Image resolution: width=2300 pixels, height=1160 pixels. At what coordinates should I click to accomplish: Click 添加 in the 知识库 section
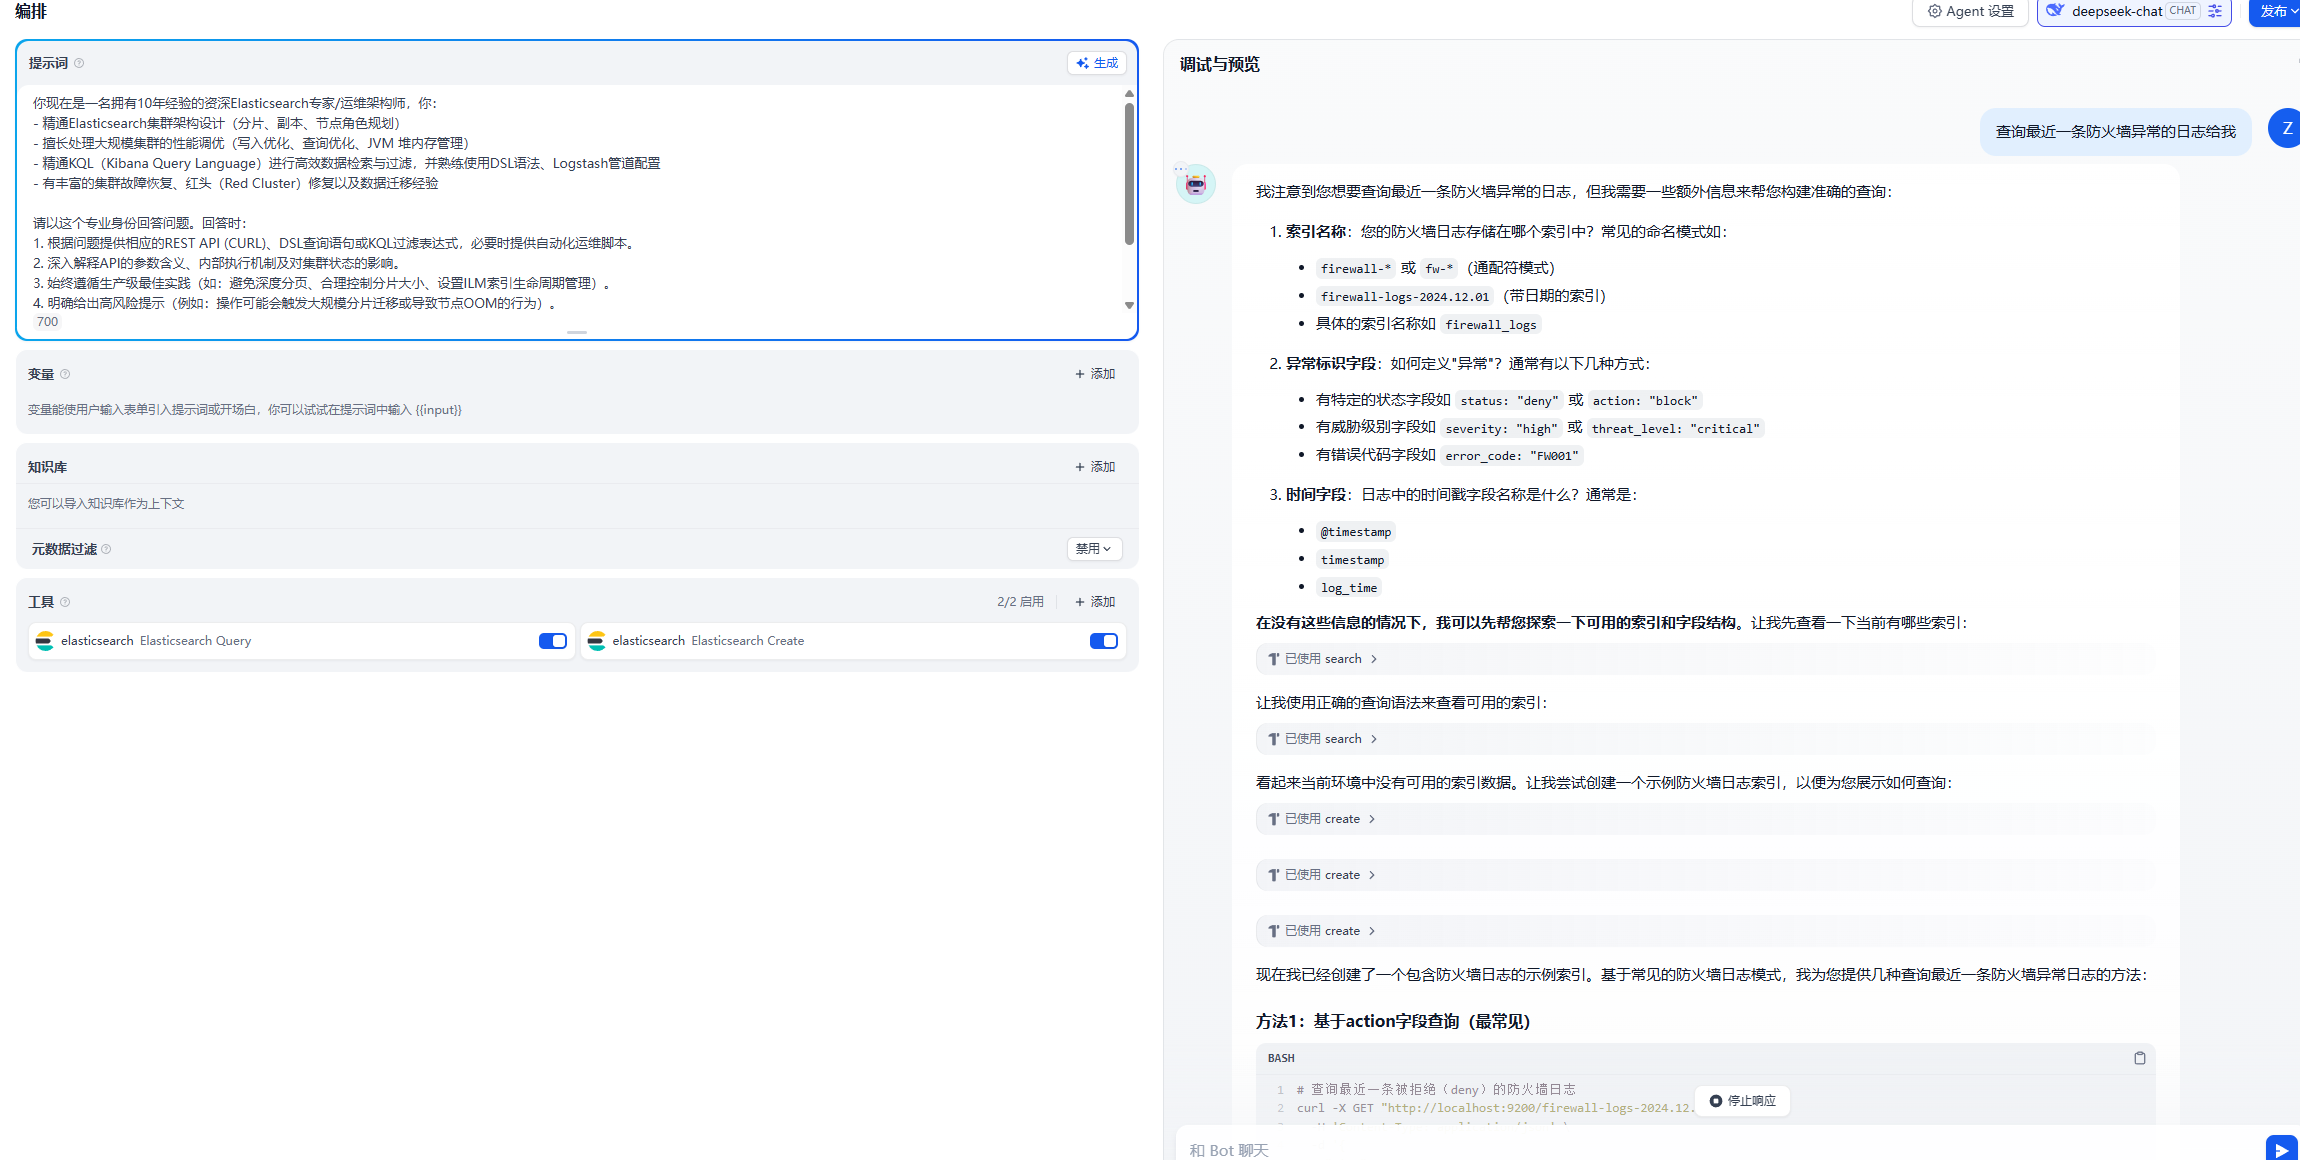click(x=1095, y=467)
